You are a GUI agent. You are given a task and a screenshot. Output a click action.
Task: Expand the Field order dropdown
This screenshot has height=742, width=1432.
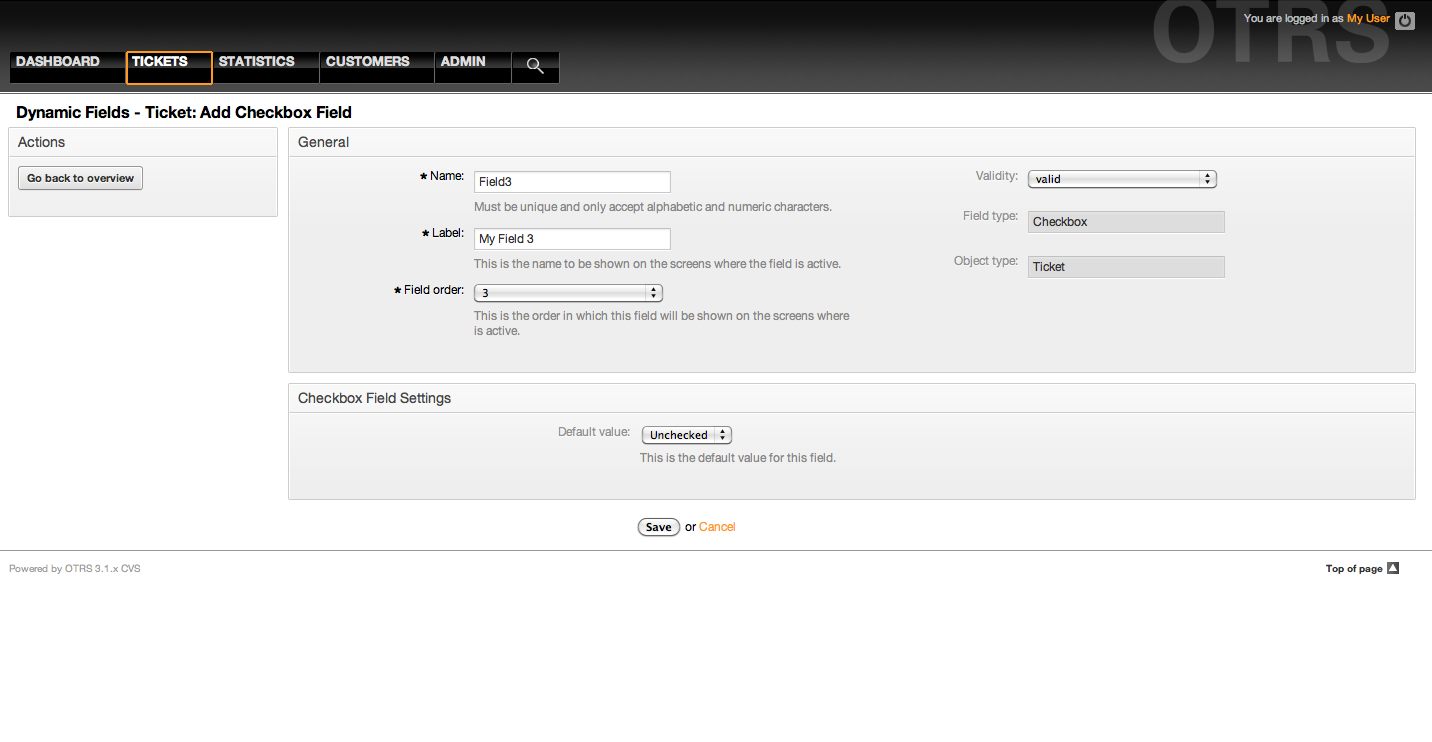pos(568,293)
